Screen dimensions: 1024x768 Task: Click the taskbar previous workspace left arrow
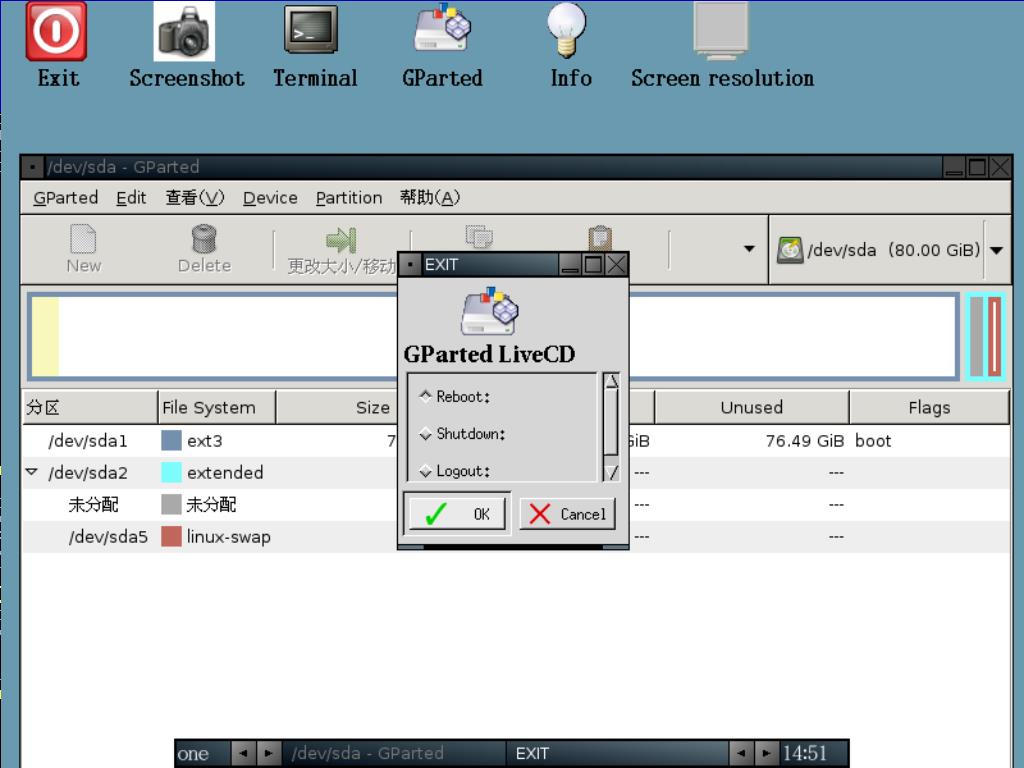coord(243,753)
